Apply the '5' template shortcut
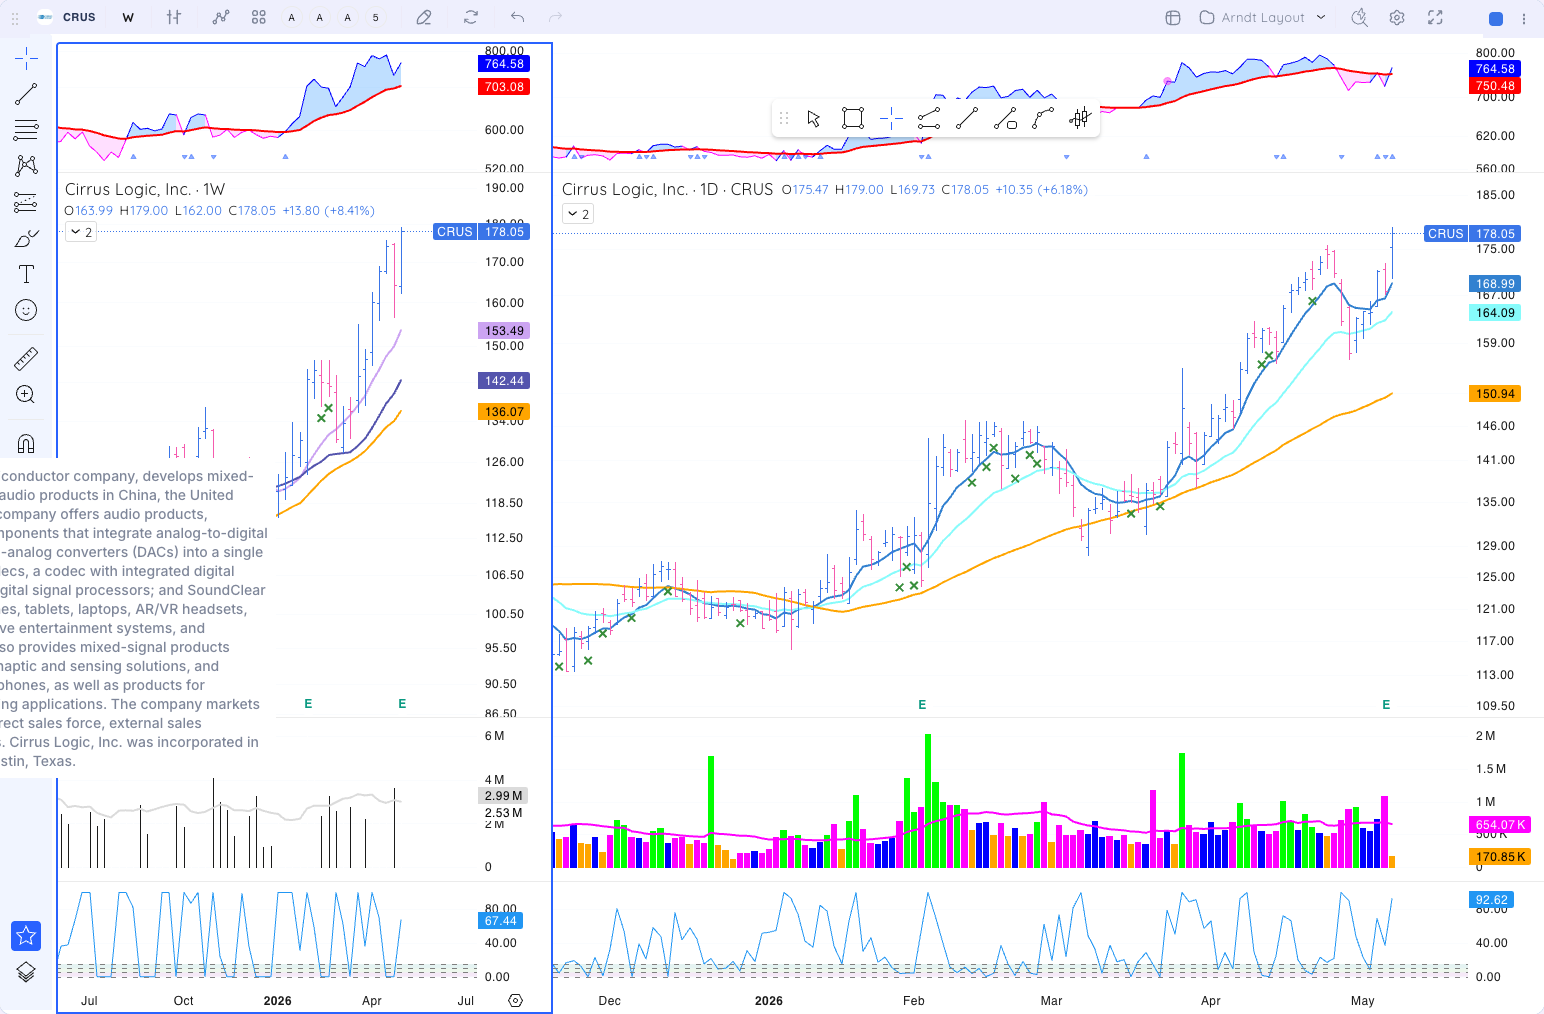This screenshot has height=1014, width=1544. [x=375, y=17]
